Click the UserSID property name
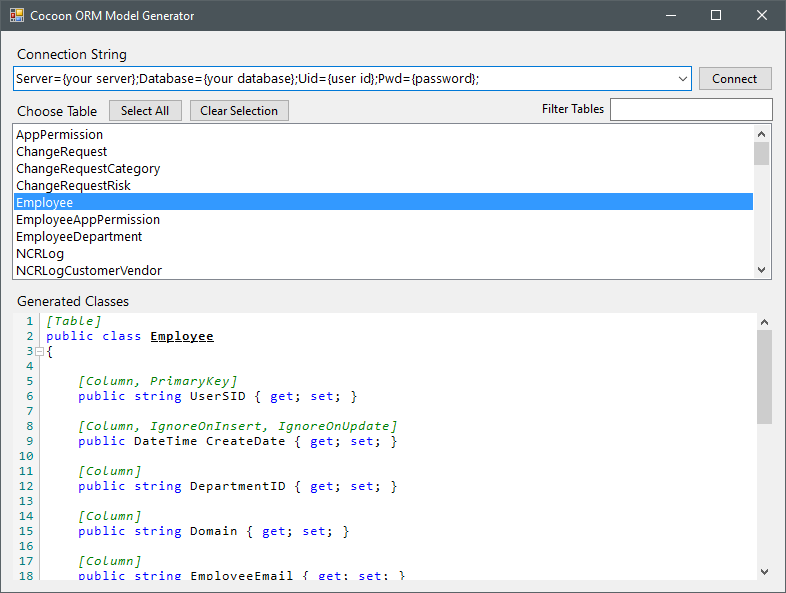This screenshot has width=786, height=593. point(218,396)
